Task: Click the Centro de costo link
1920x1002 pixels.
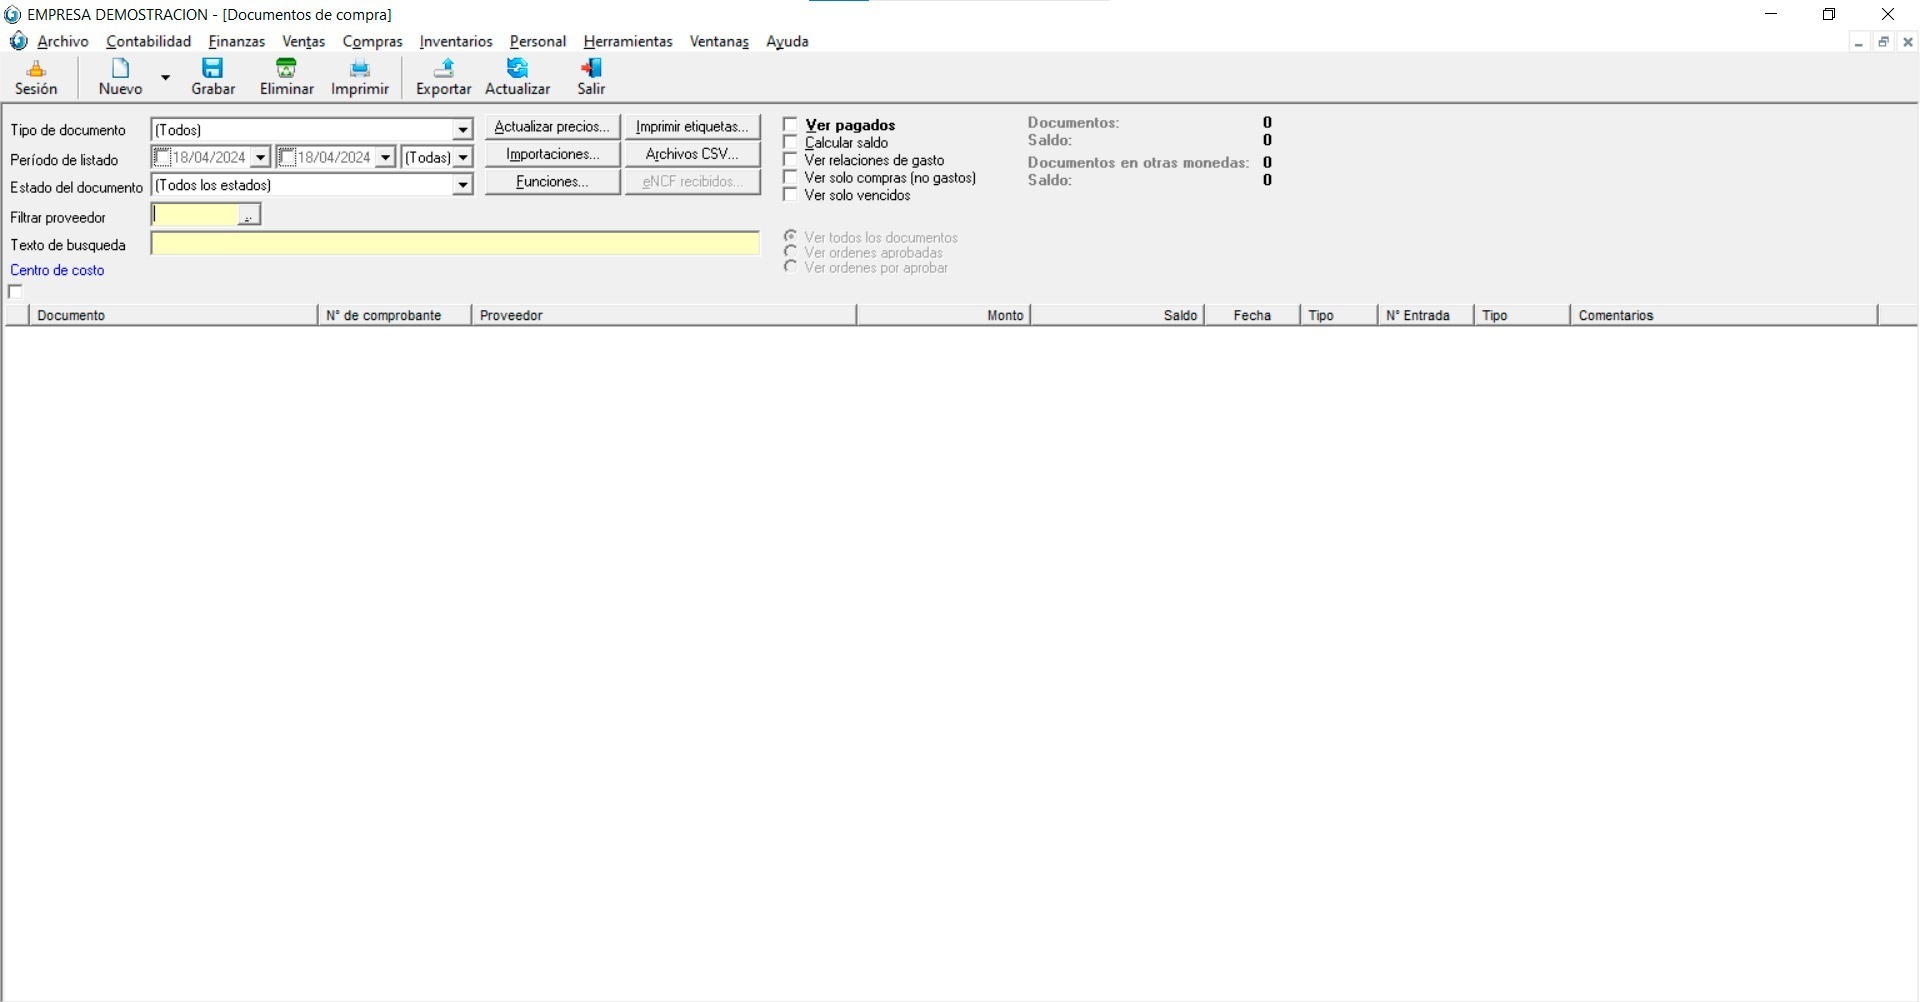Action: point(57,270)
